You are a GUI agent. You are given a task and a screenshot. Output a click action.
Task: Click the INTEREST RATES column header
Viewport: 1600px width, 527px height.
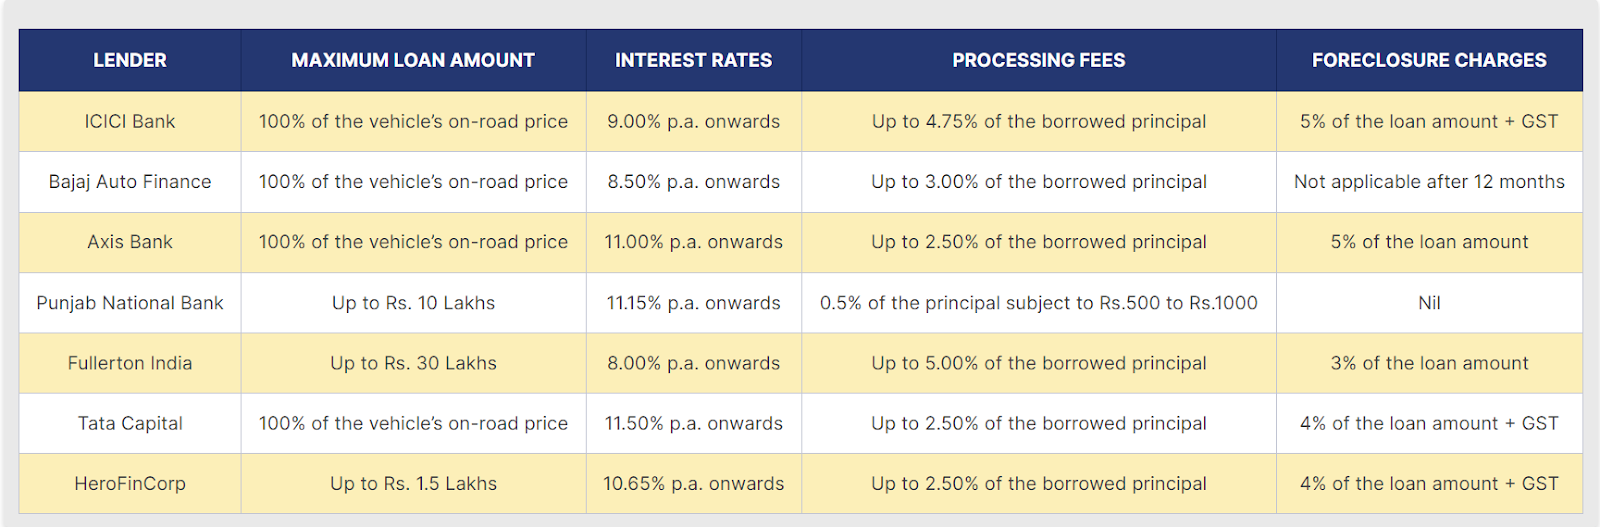pyautogui.click(x=693, y=60)
